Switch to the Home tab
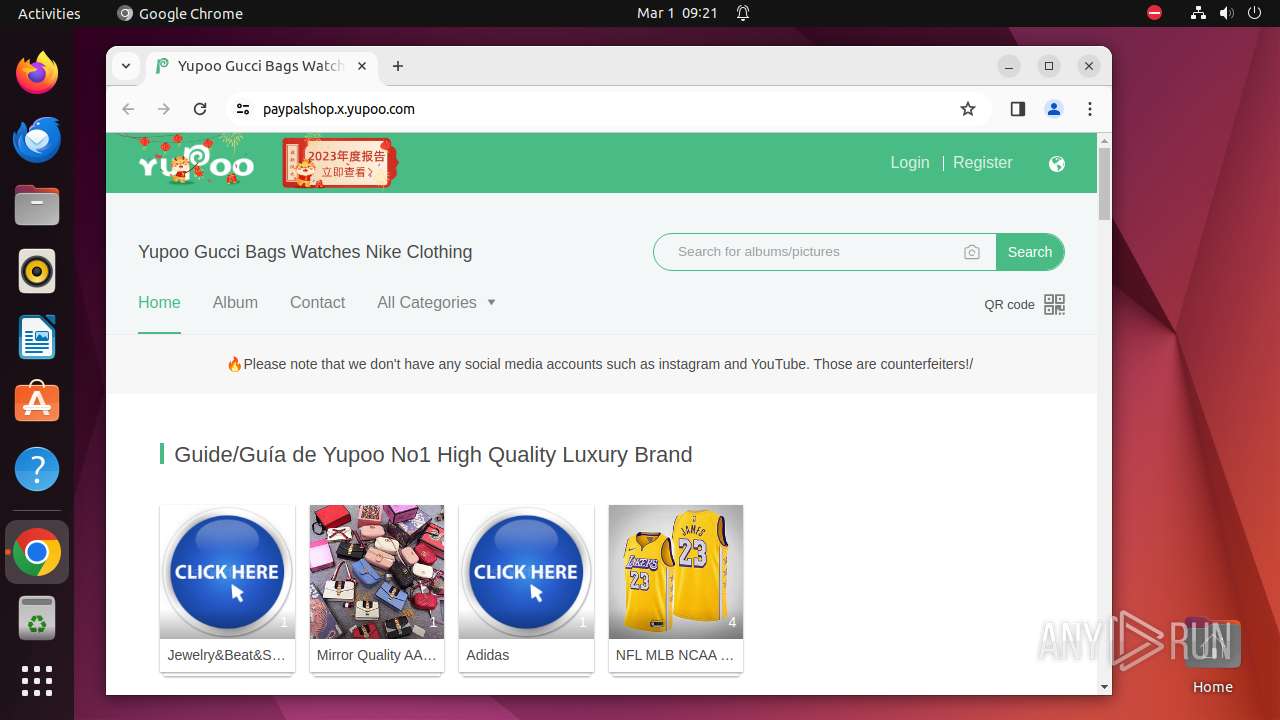The image size is (1280, 720). click(159, 302)
